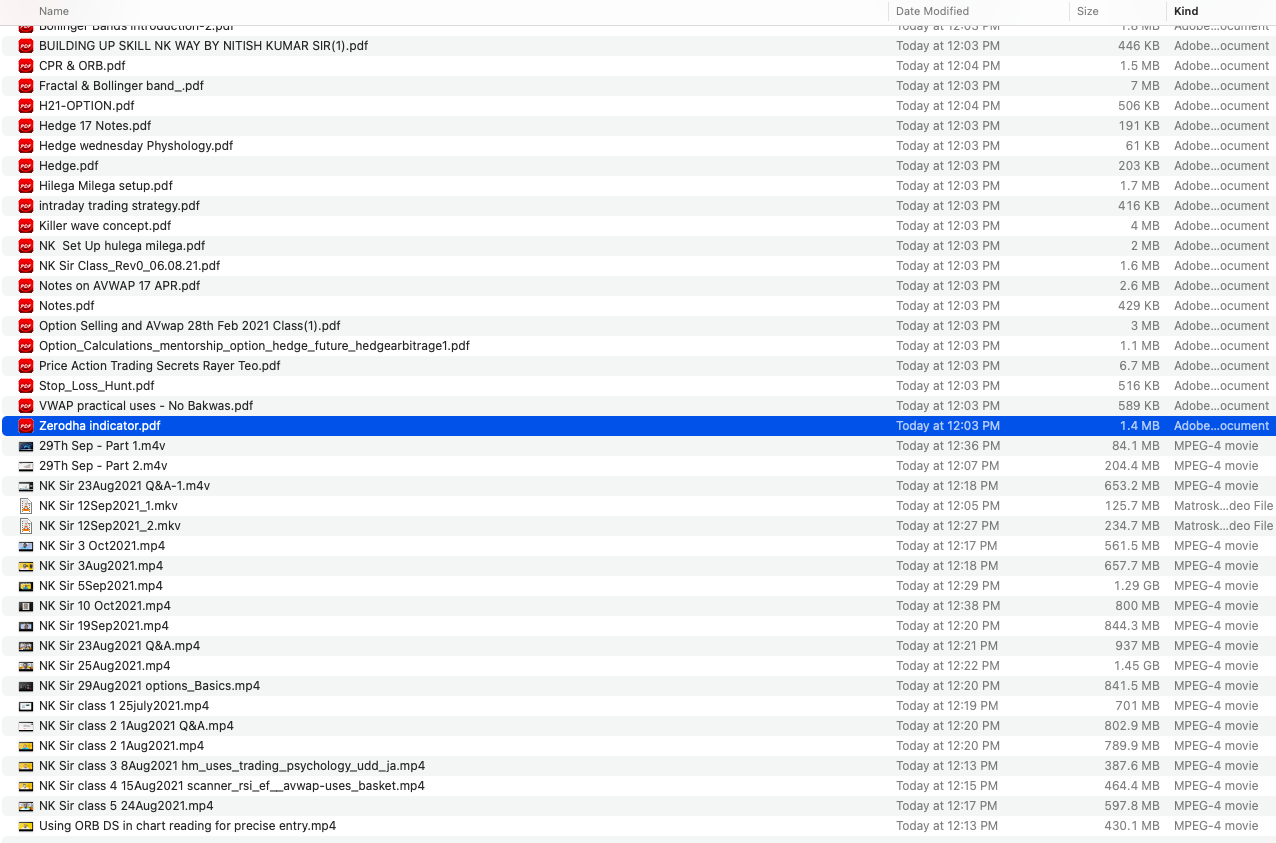Click the thumbnail of NK Sir 29Aug2021 options_Basics.mp4
This screenshot has height=843, width=1276.
pos(26,686)
